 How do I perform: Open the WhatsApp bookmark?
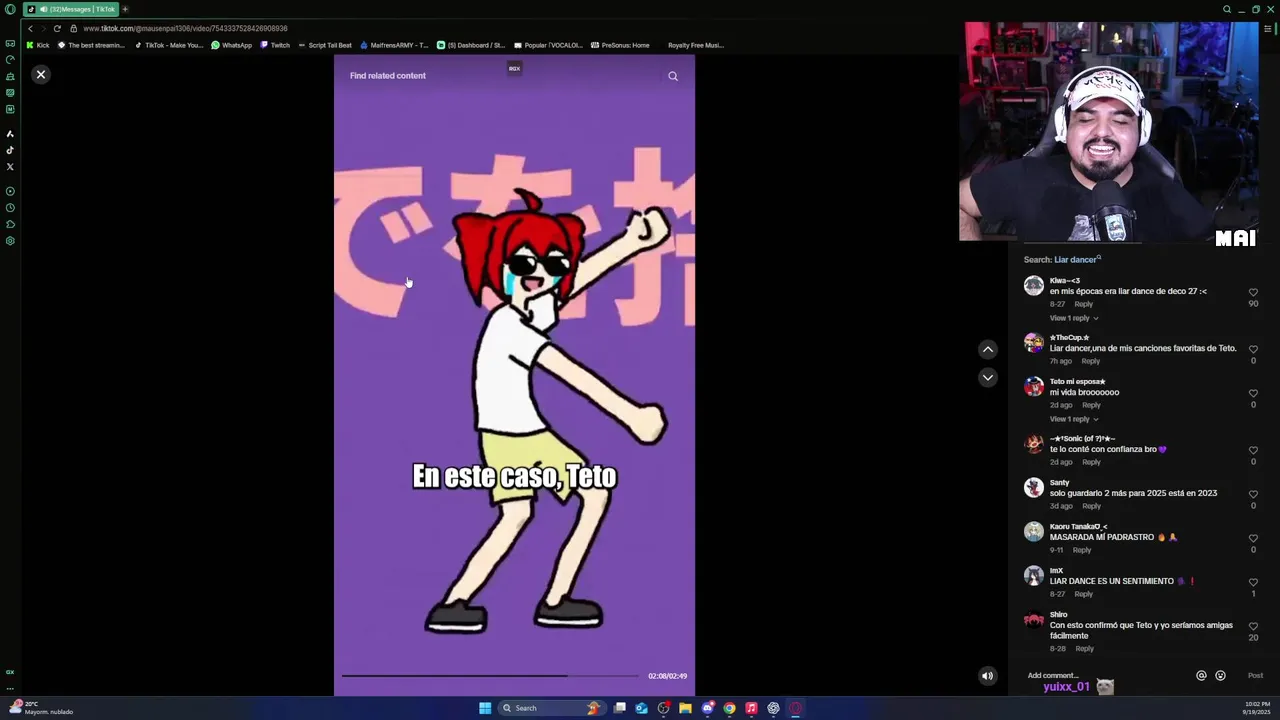[232, 45]
